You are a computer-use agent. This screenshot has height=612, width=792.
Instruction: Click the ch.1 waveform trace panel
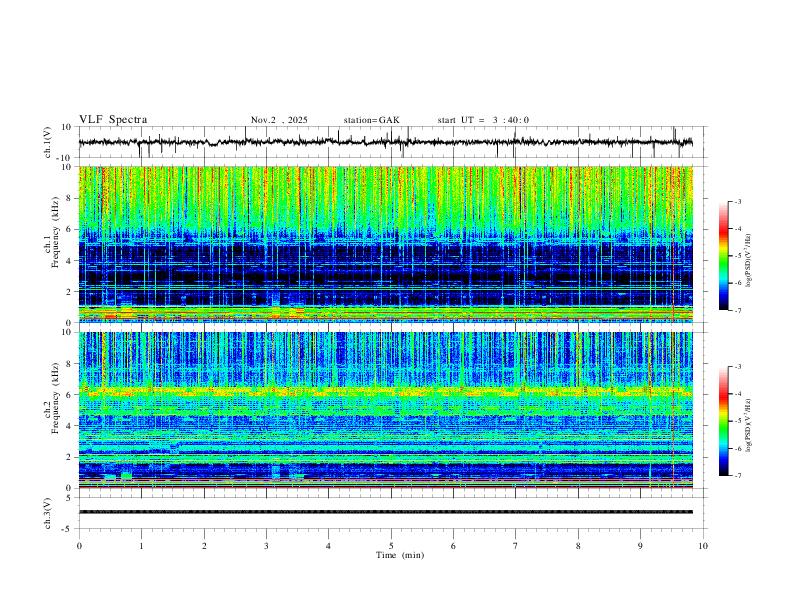point(391,142)
